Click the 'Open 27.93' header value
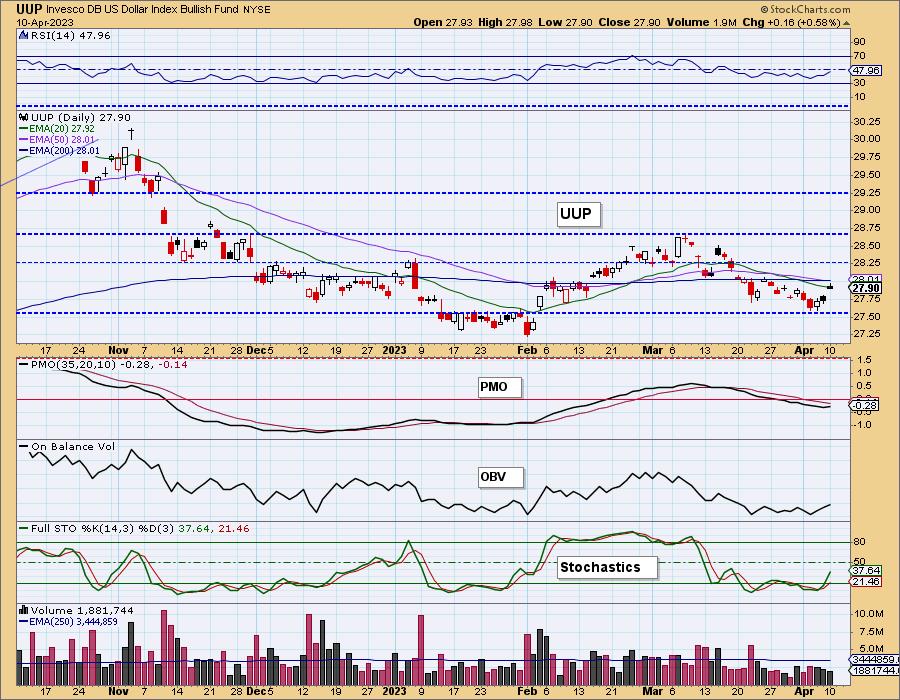The image size is (900, 700). 444,22
